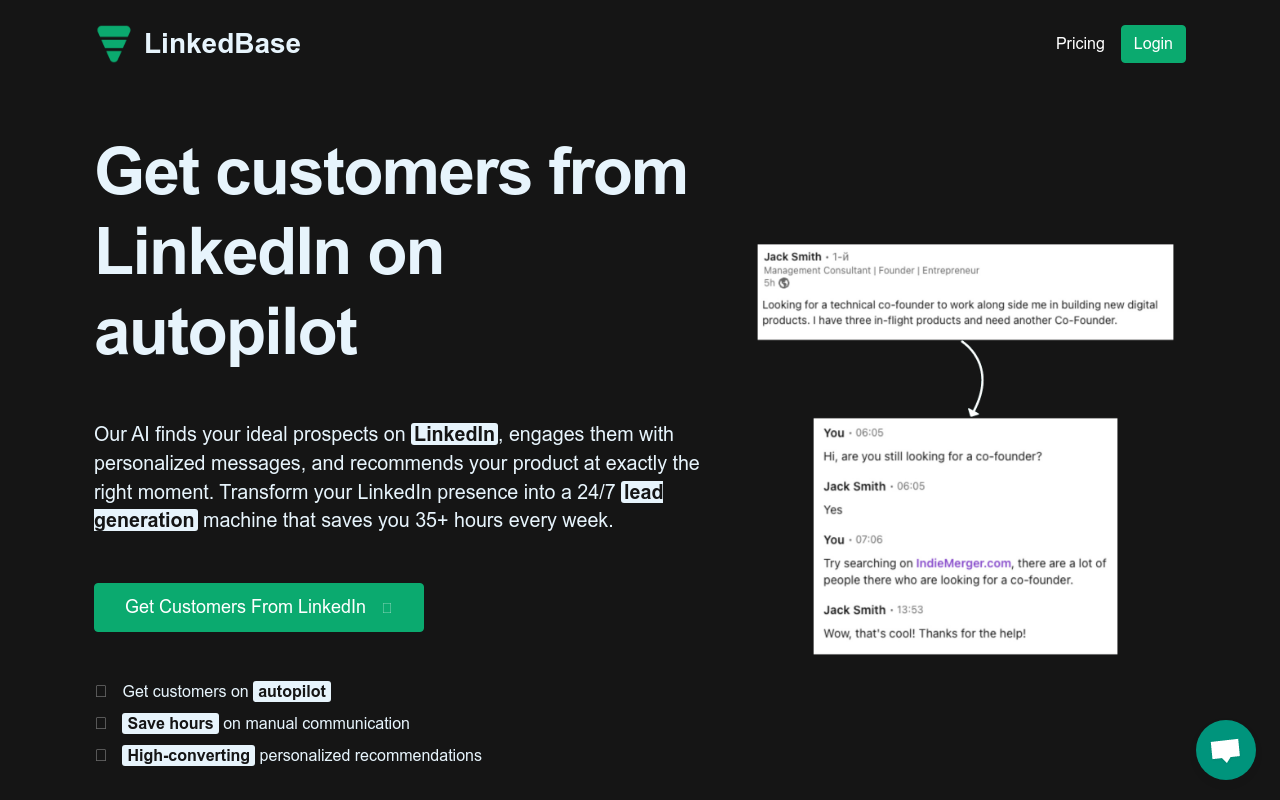Click the curved arrow between post and chat
Viewport: 1280px width, 800px height.
(974, 379)
